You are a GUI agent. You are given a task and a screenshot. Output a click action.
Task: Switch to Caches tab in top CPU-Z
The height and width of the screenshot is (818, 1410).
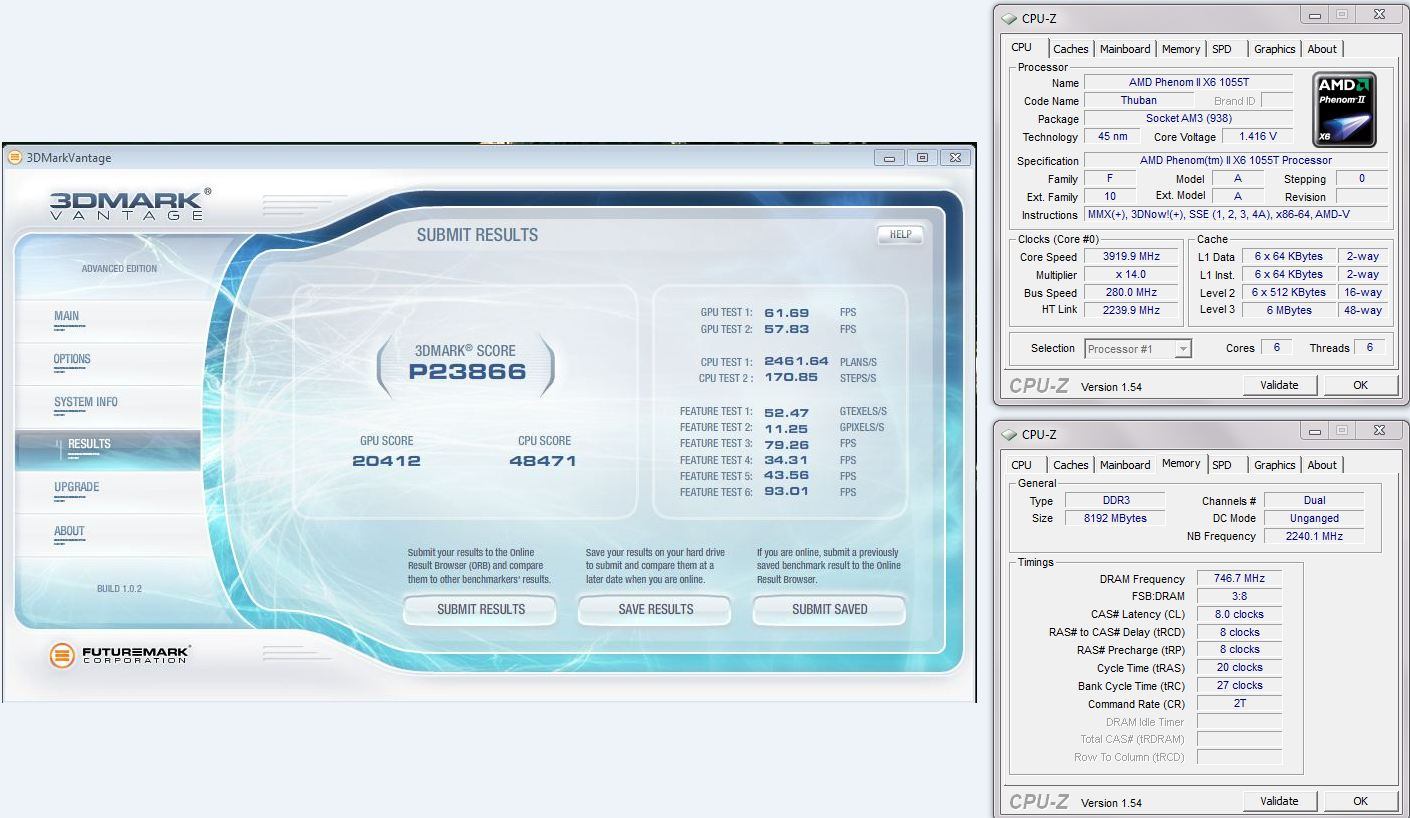coord(1071,49)
